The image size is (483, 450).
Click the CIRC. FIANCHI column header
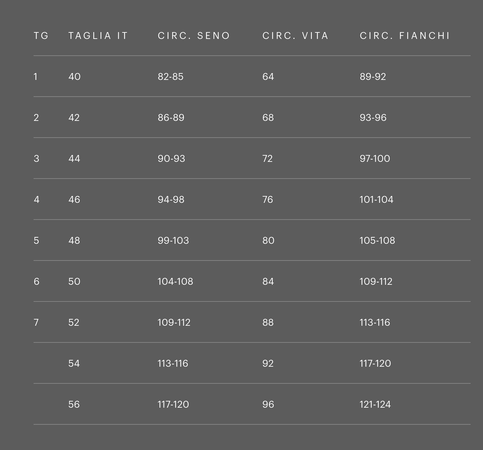click(x=405, y=36)
